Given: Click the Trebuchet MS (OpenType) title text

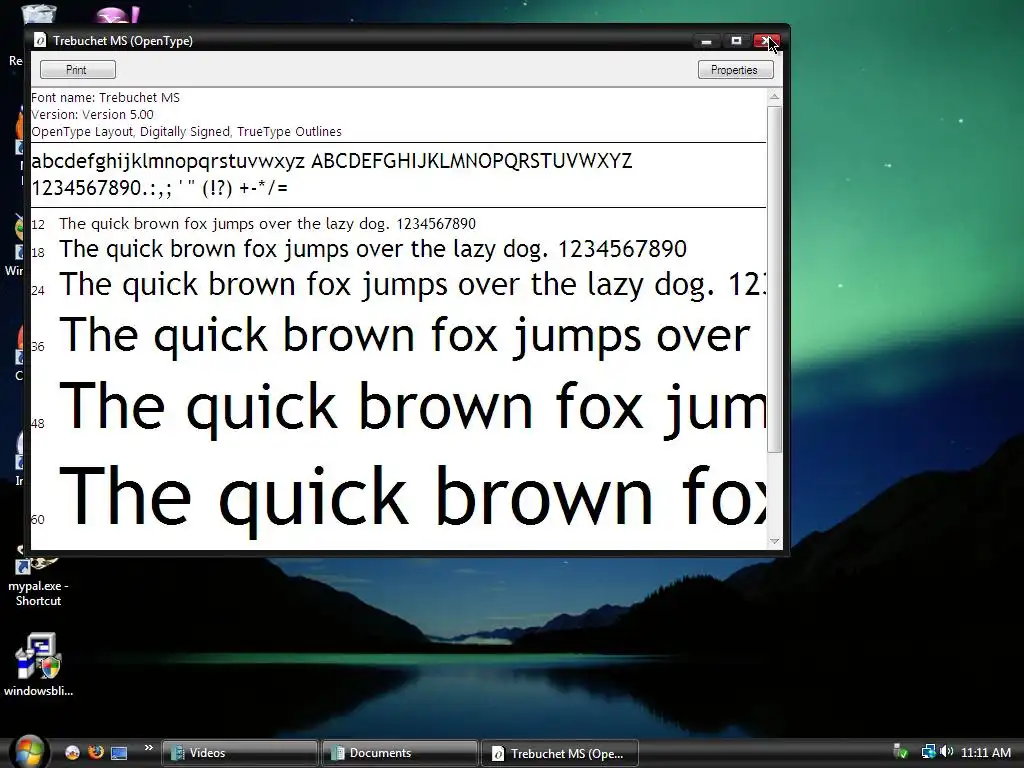Looking at the screenshot, I should tap(123, 41).
